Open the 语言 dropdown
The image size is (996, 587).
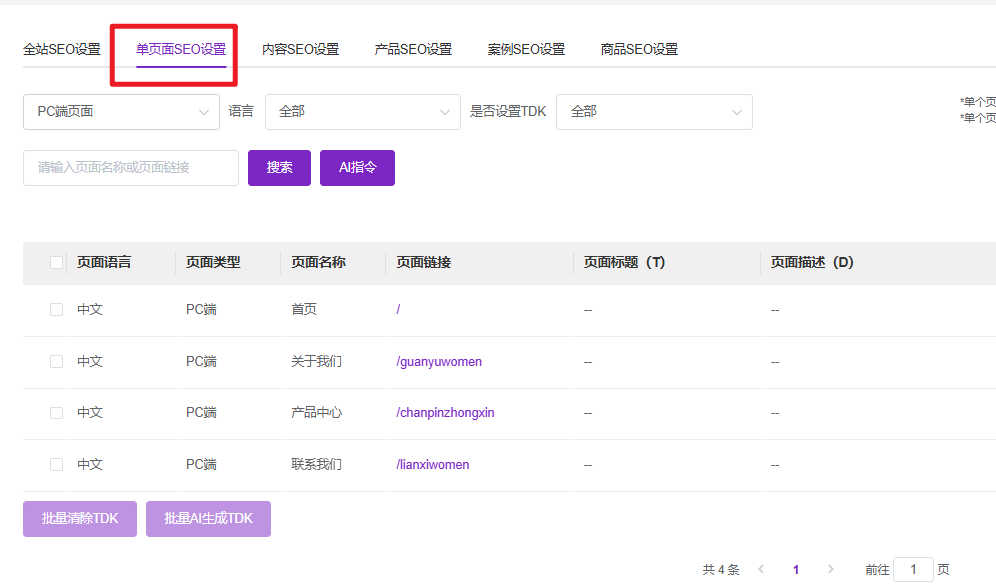pos(362,112)
